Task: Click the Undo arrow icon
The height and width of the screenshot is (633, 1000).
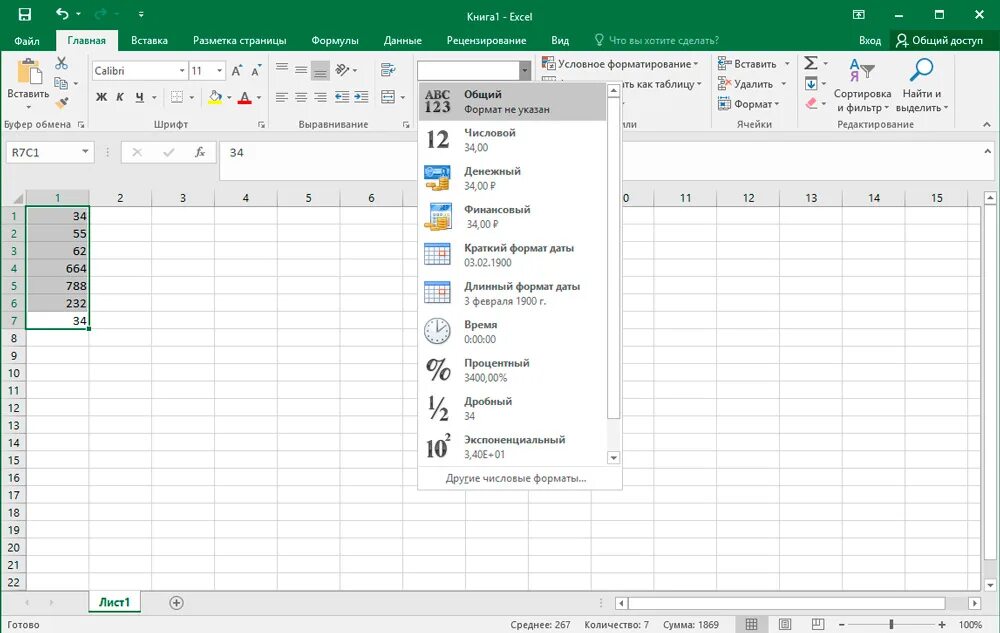Action: tap(62, 14)
